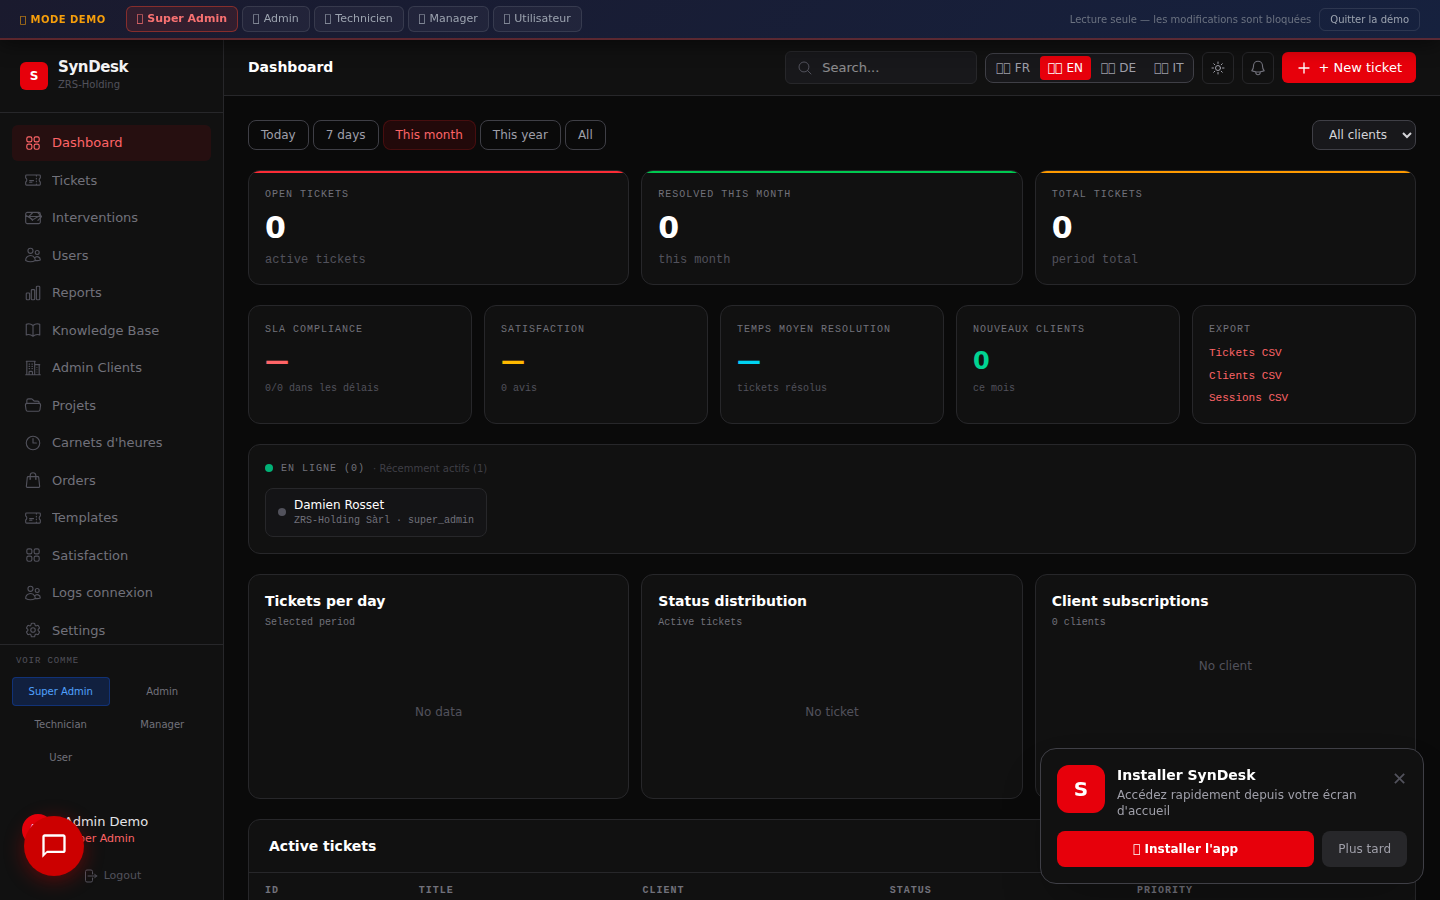Download the Tickets CSV export

point(1245,353)
